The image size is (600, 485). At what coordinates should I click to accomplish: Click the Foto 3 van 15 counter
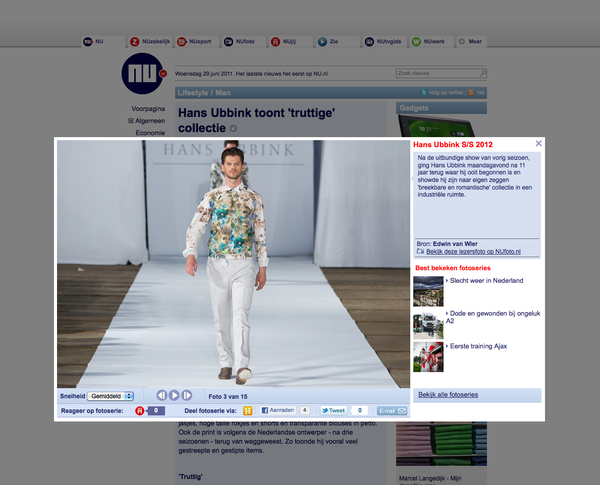[x=228, y=397]
